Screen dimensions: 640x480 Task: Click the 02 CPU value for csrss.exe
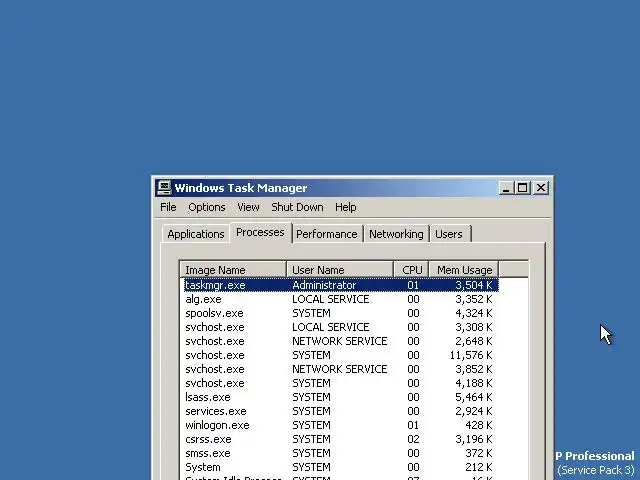pos(413,439)
